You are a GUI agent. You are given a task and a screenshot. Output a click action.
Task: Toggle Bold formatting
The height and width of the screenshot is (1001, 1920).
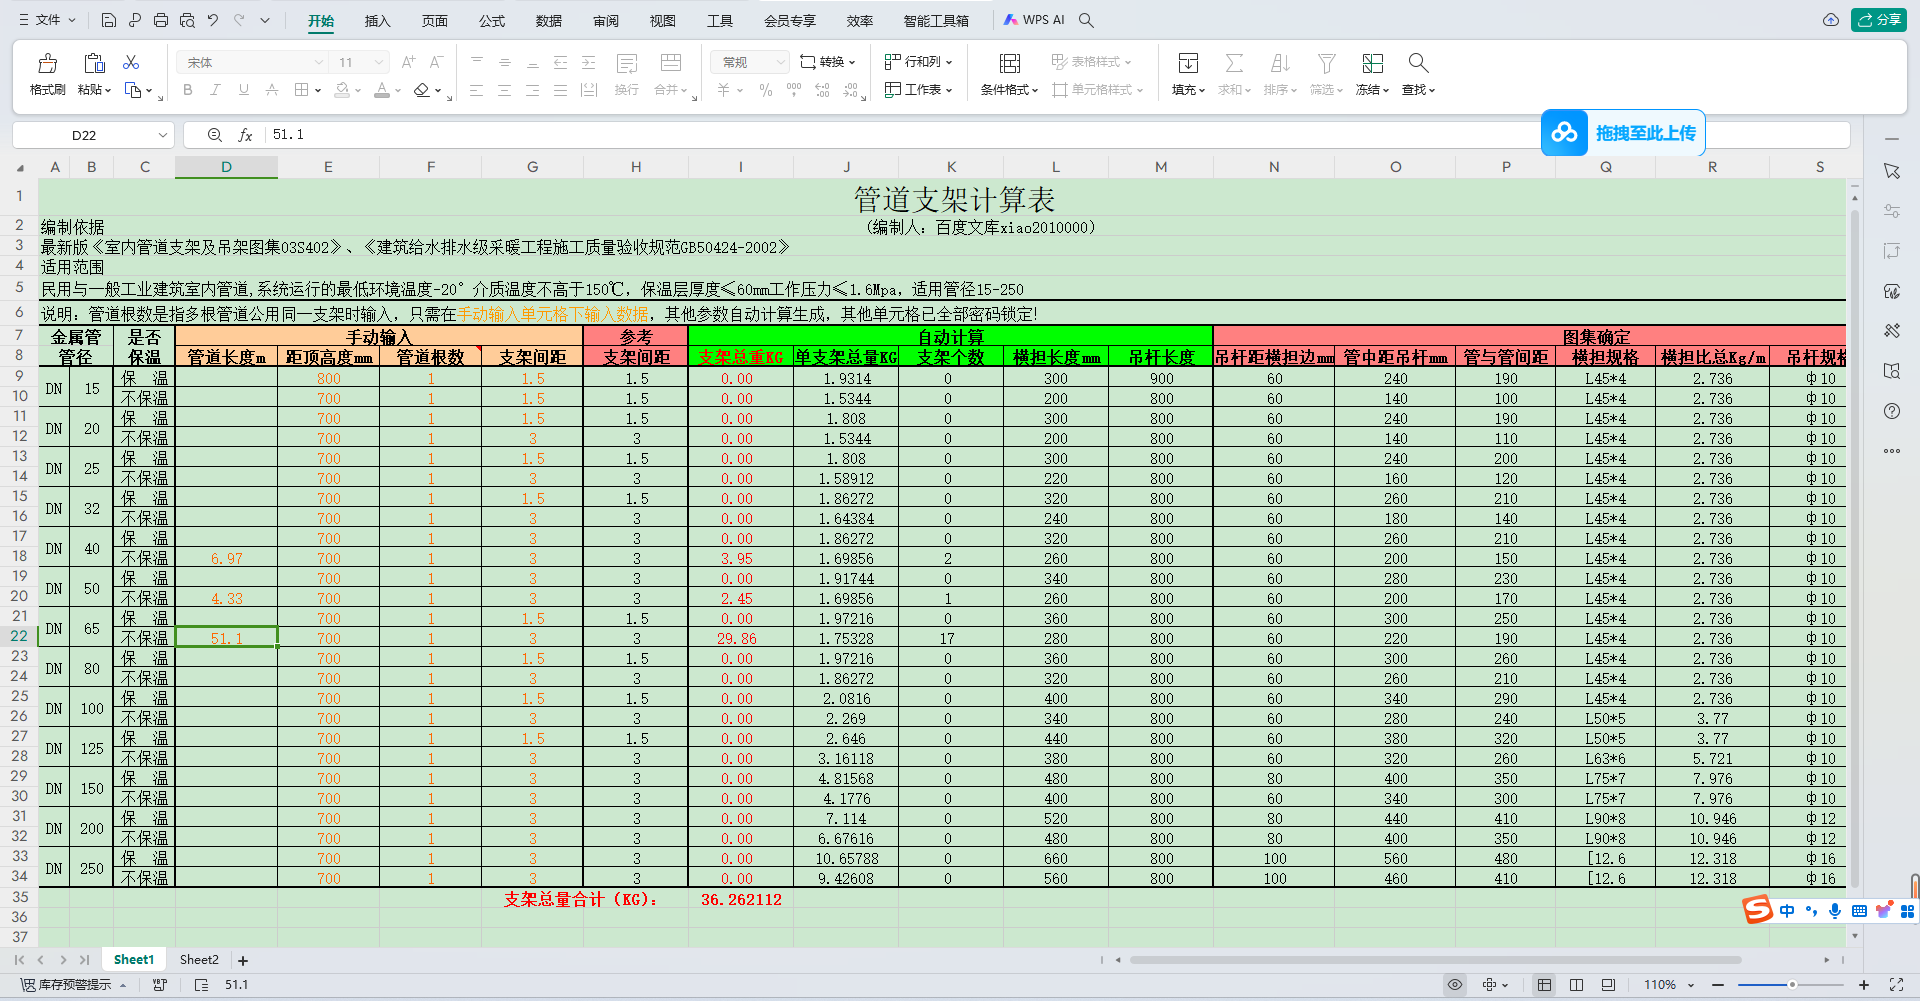coord(188,90)
